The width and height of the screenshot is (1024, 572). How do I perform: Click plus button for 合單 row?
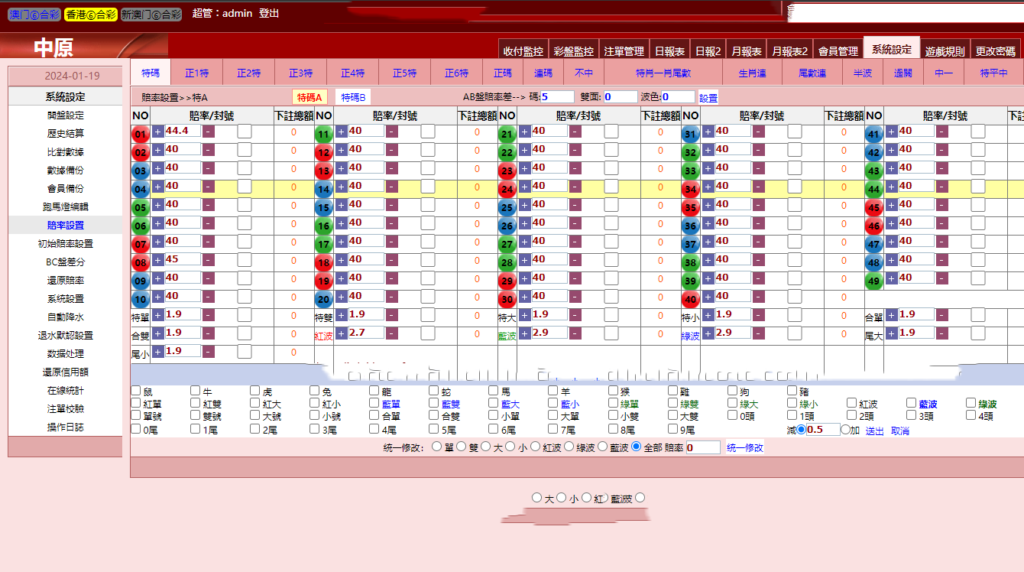tap(892, 315)
